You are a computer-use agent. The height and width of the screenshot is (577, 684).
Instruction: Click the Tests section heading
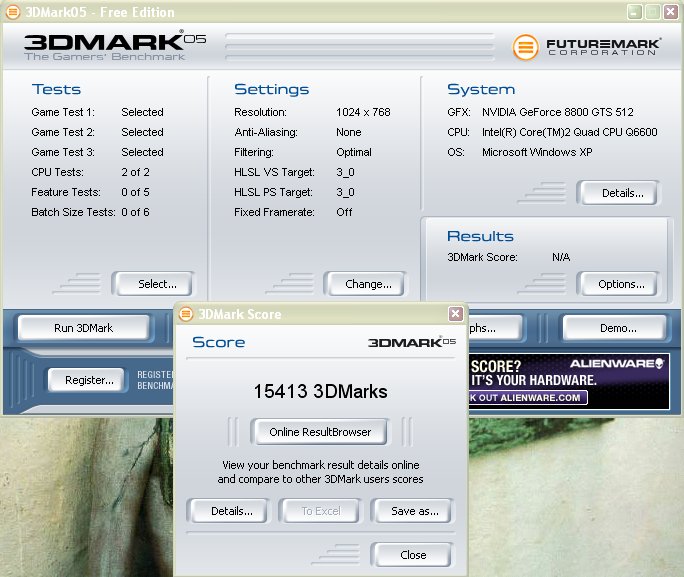coord(56,89)
